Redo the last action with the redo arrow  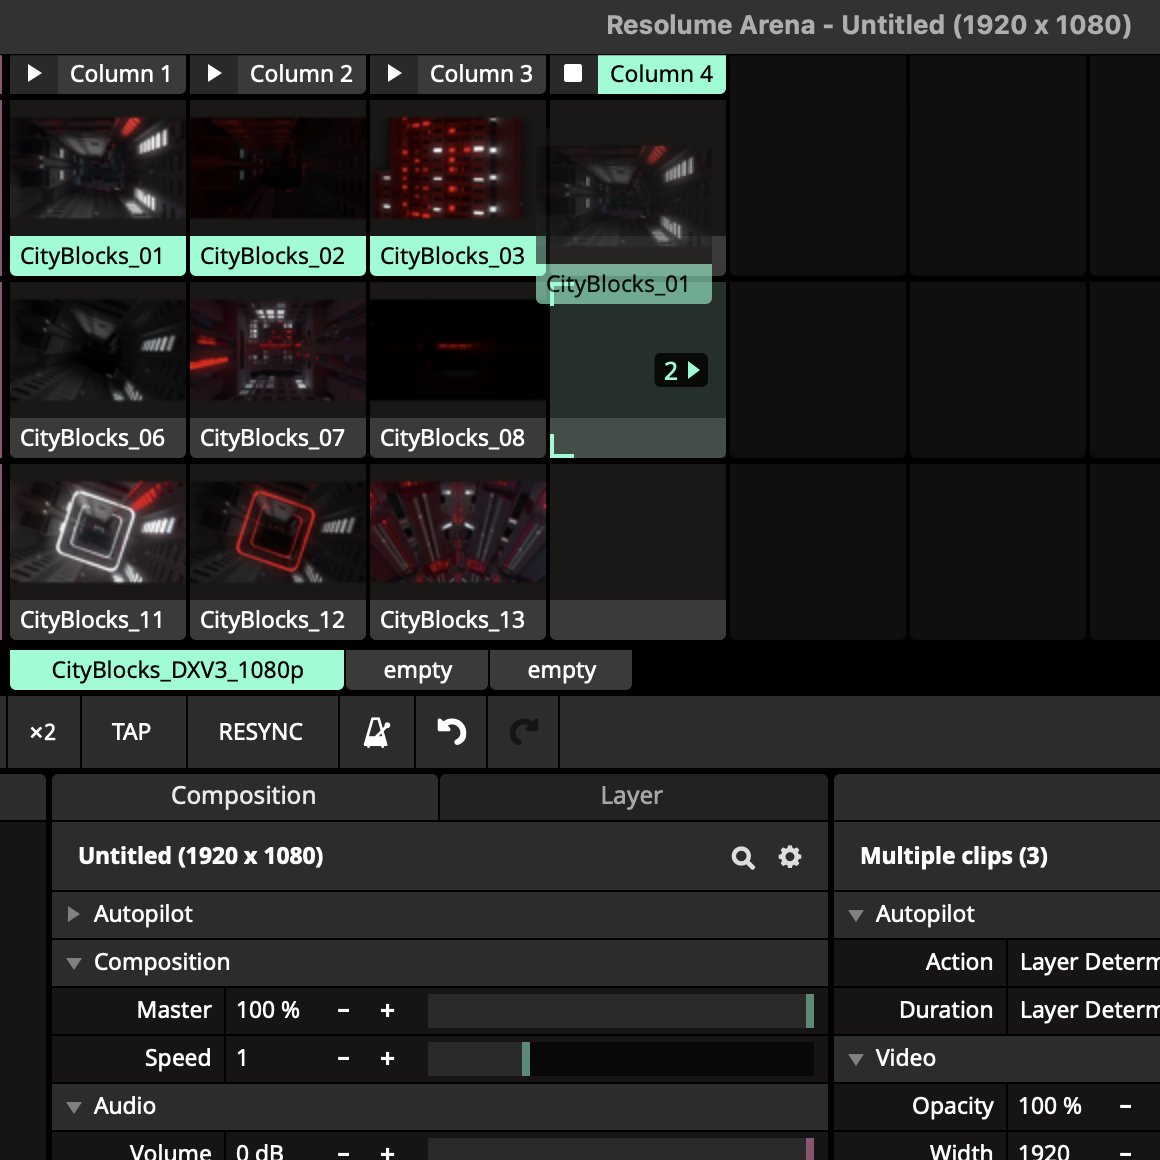(x=523, y=732)
